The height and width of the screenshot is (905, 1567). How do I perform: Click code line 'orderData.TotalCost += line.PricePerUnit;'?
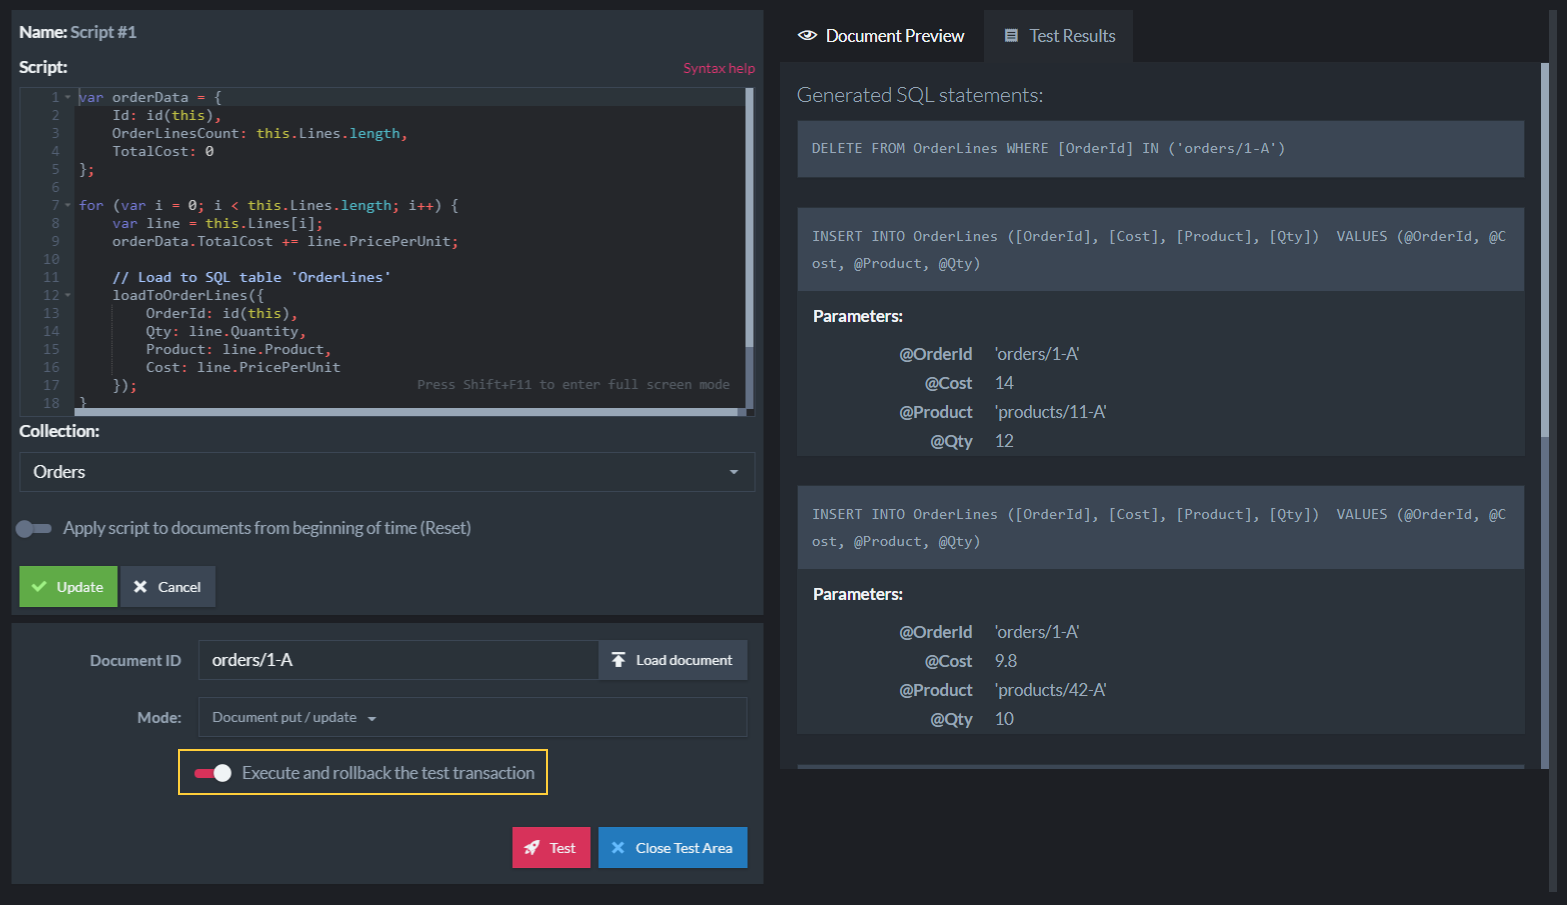285,242
